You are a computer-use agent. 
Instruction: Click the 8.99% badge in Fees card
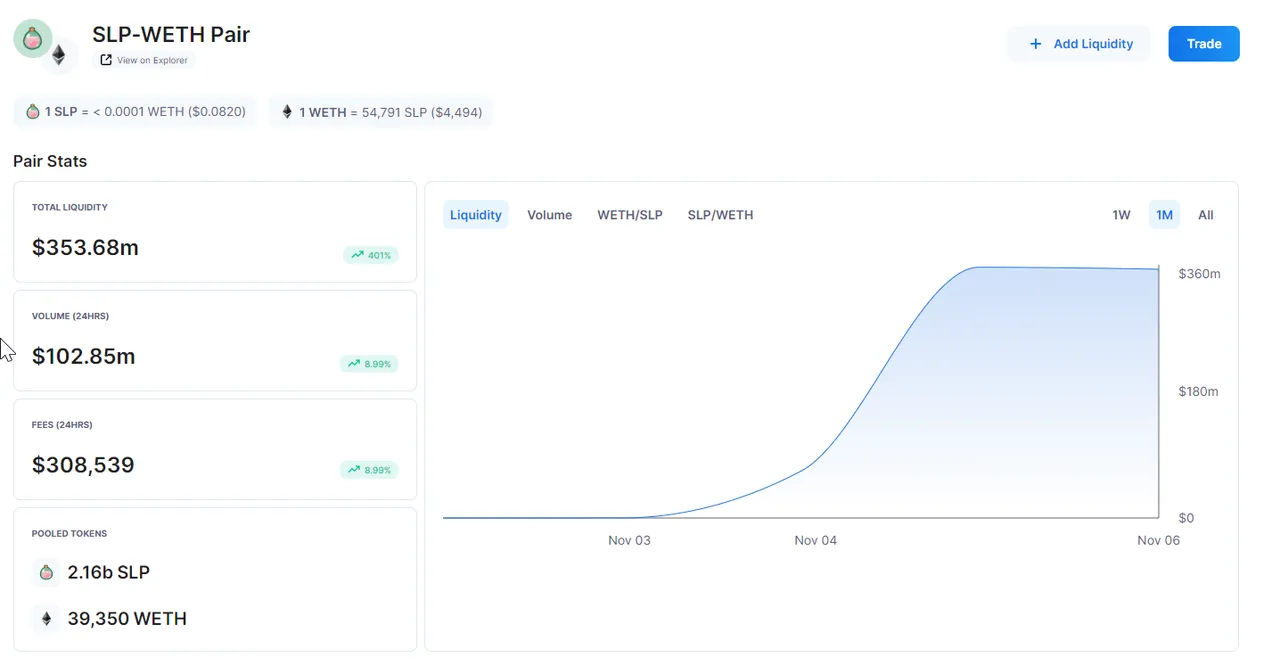coord(369,470)
